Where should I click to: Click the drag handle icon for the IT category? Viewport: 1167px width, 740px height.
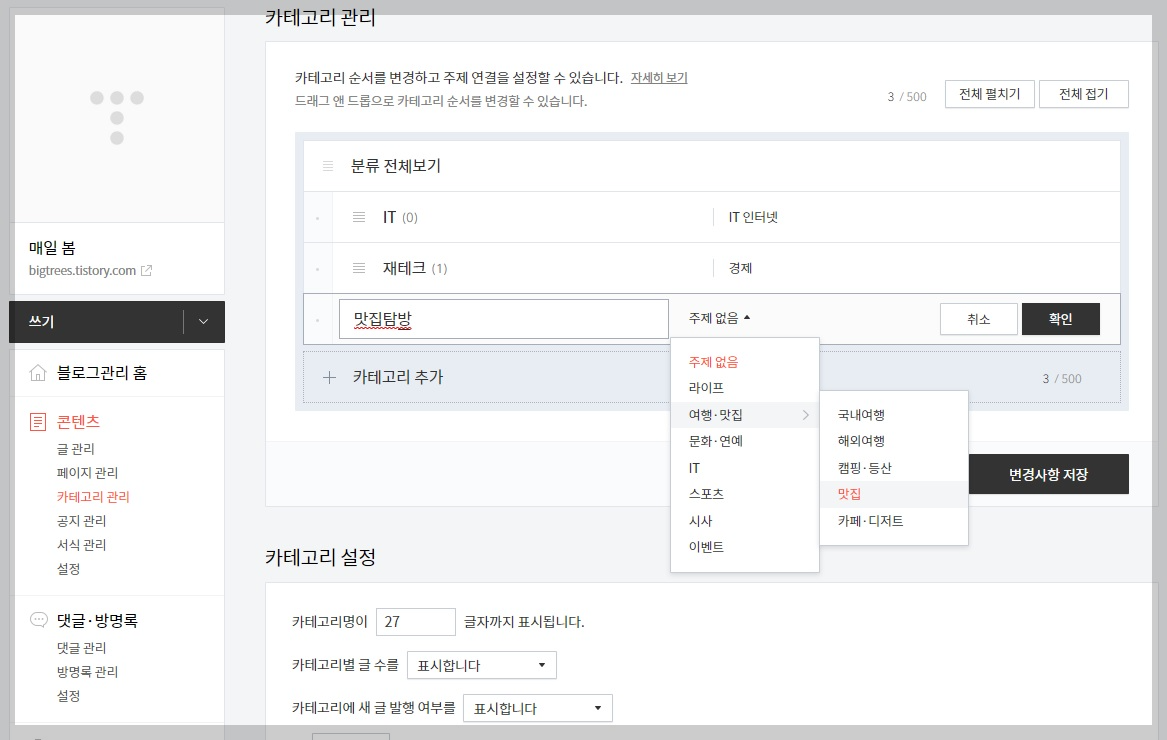click(x=359, y=216)
